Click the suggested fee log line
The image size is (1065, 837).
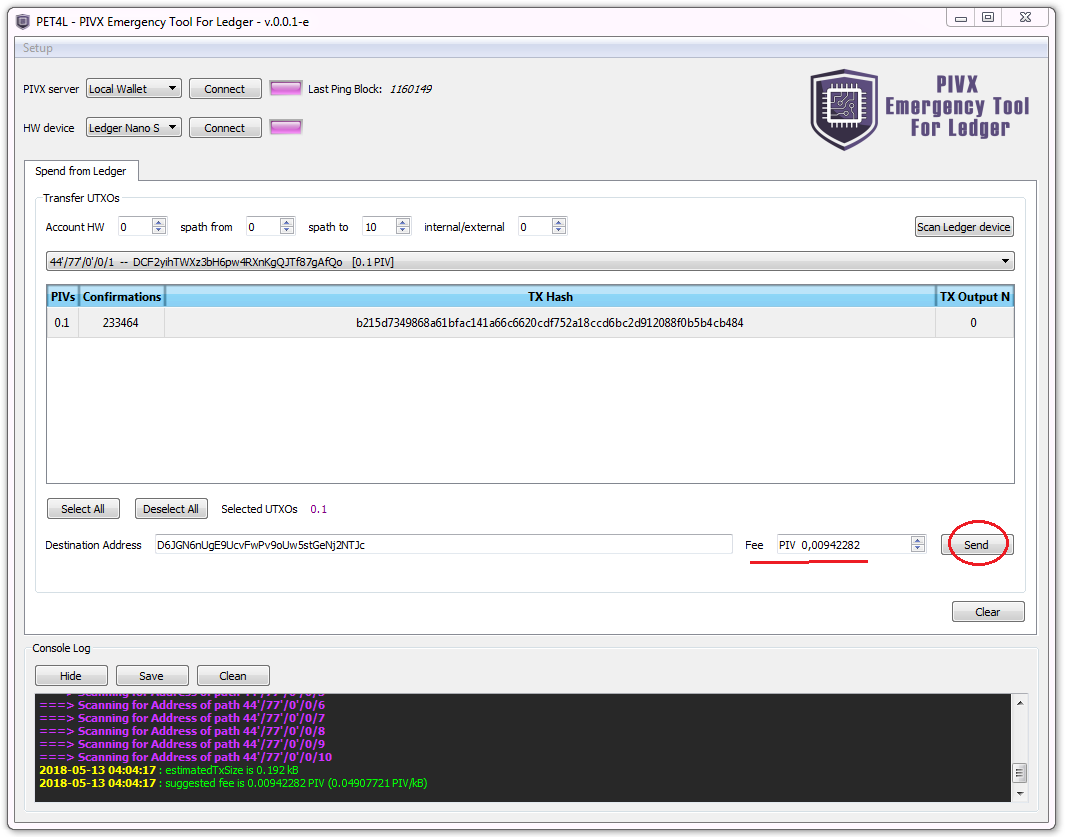point(233,783)
